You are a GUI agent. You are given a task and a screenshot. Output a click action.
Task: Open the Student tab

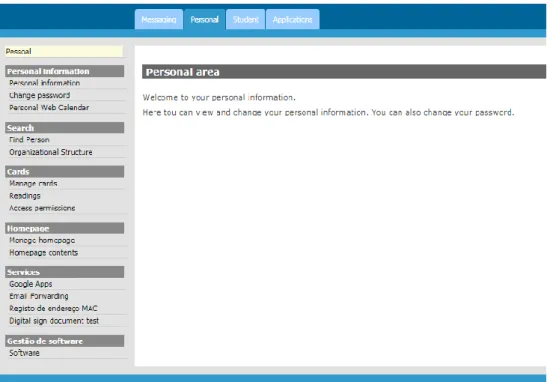(245, 19)
